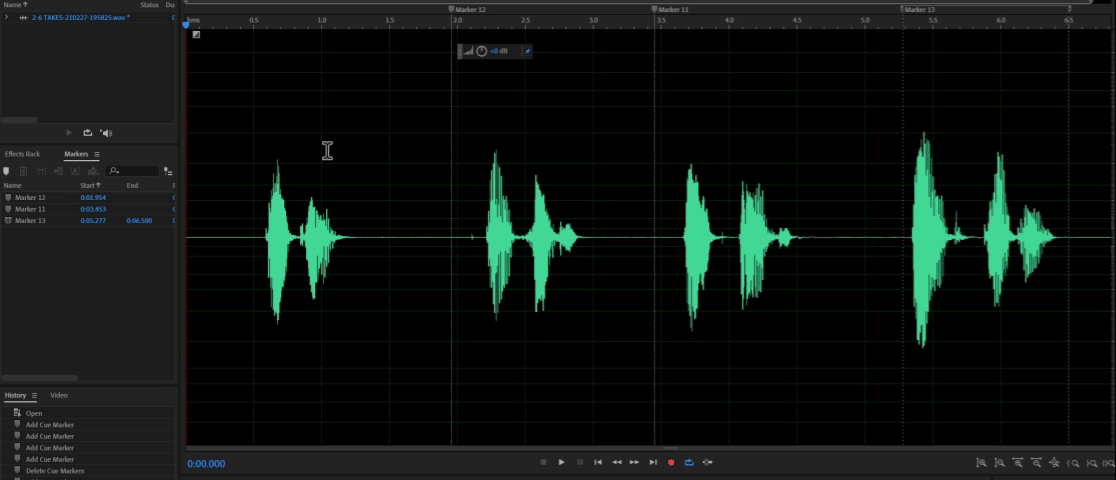
Task: Click the HUD volume knob
Action: (x=482, y=51)
